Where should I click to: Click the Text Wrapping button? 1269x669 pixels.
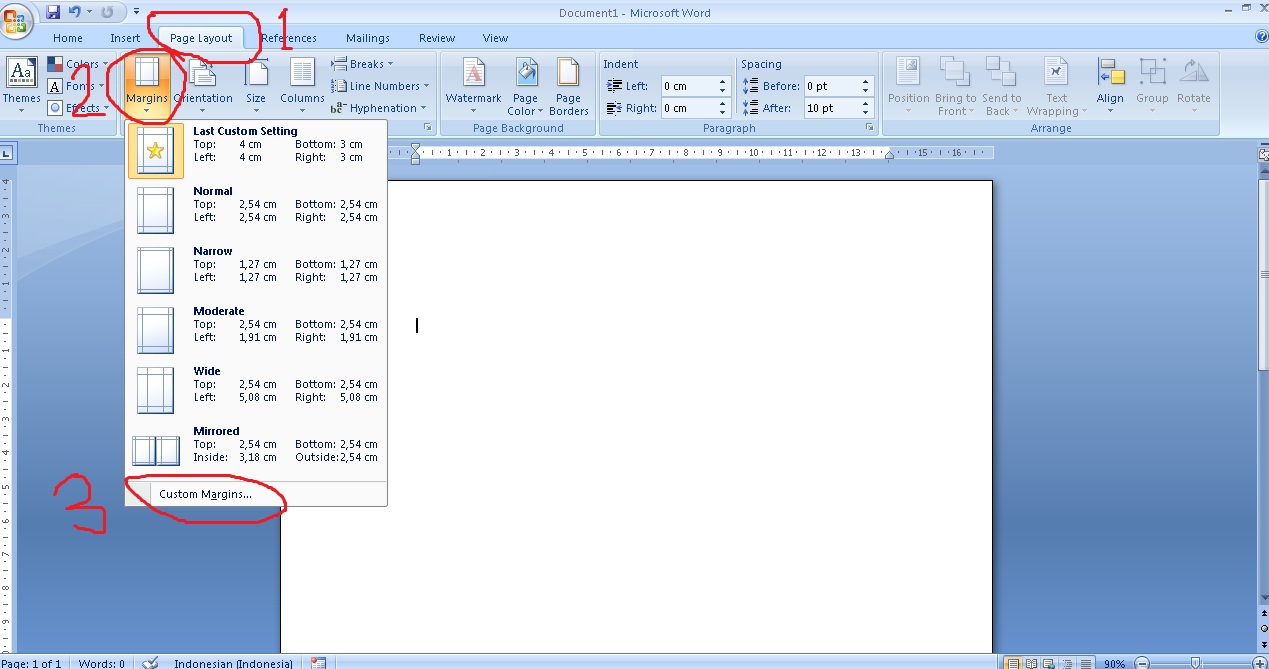[x=1056, y=87]
